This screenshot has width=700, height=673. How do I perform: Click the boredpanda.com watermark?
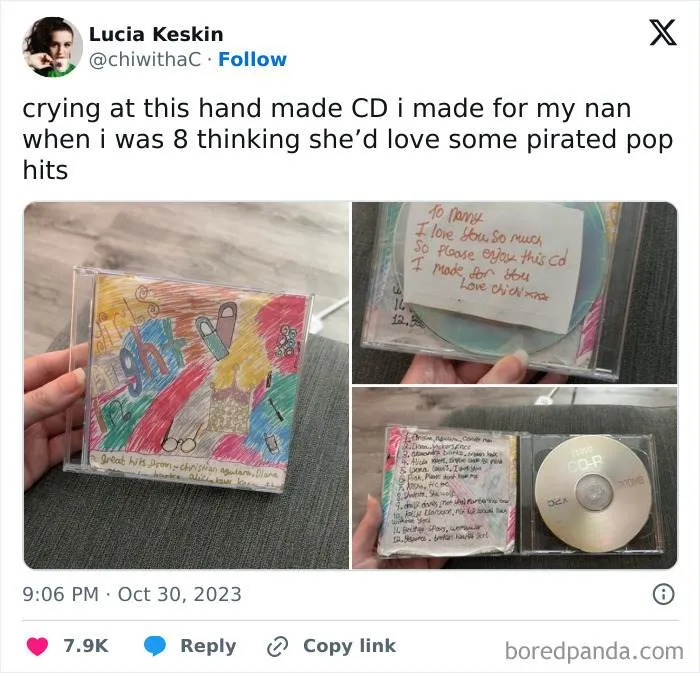click(594, 651)
